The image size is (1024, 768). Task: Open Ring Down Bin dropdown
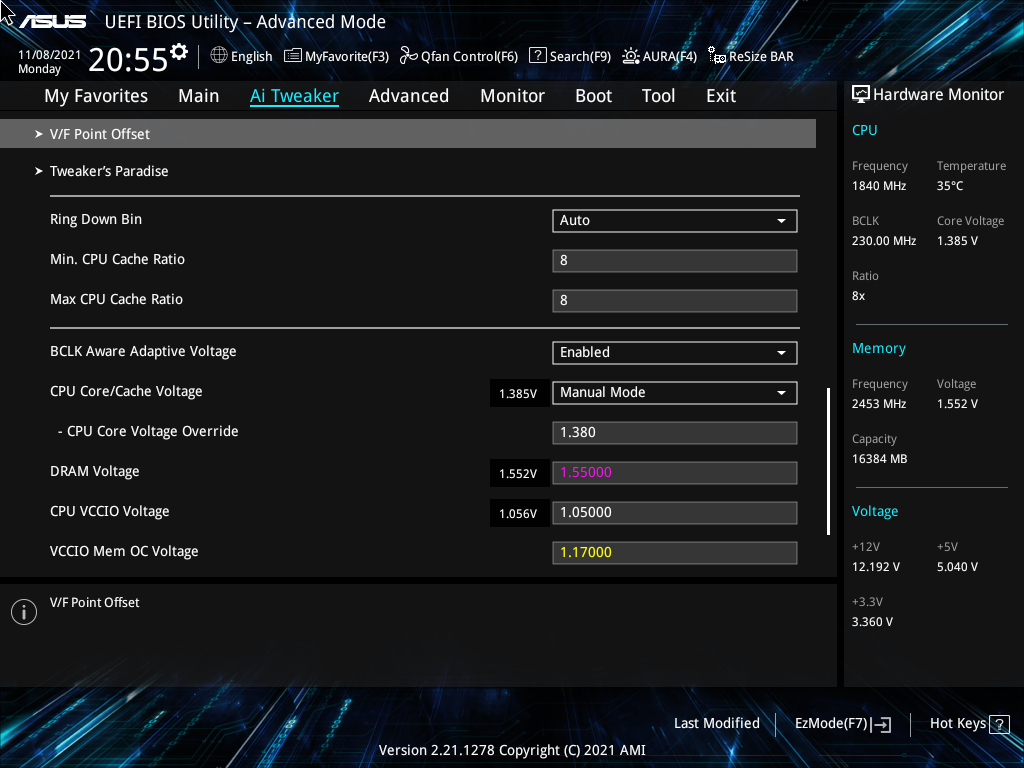click(x=675, y=221)
